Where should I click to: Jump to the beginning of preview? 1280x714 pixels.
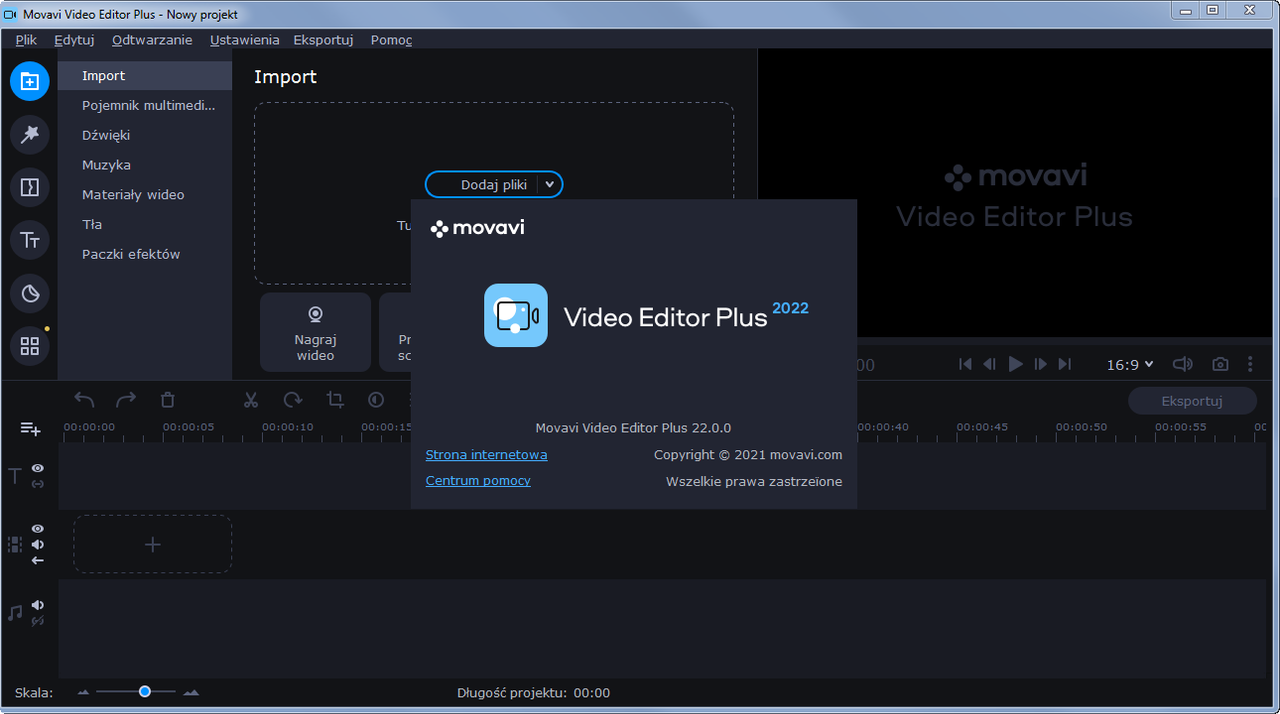965,365
